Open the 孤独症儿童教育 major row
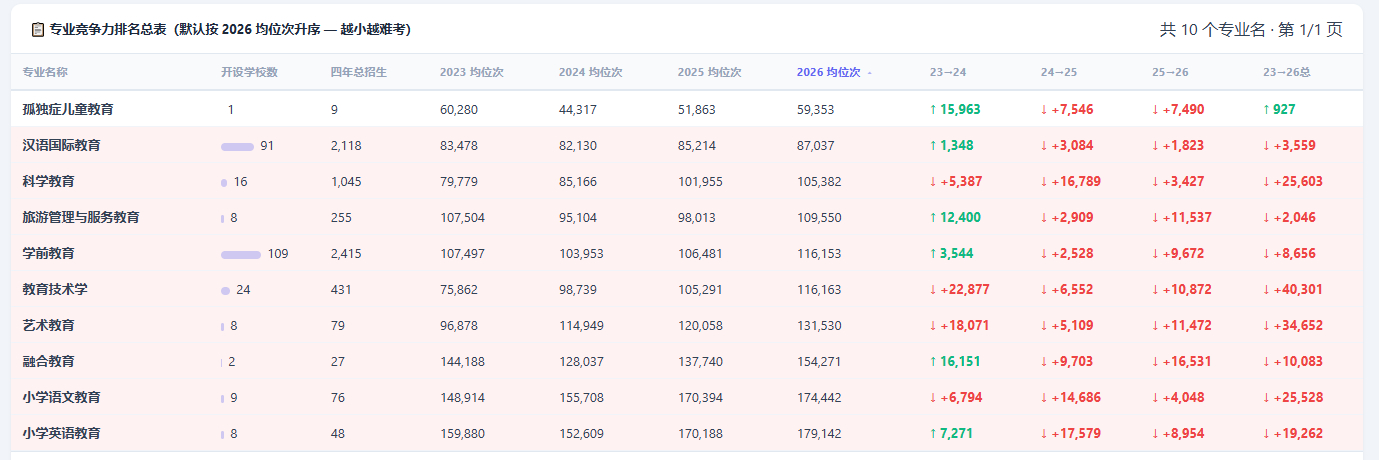The width and height of the screenshot is (1379, 460). (x=687, y=109)
